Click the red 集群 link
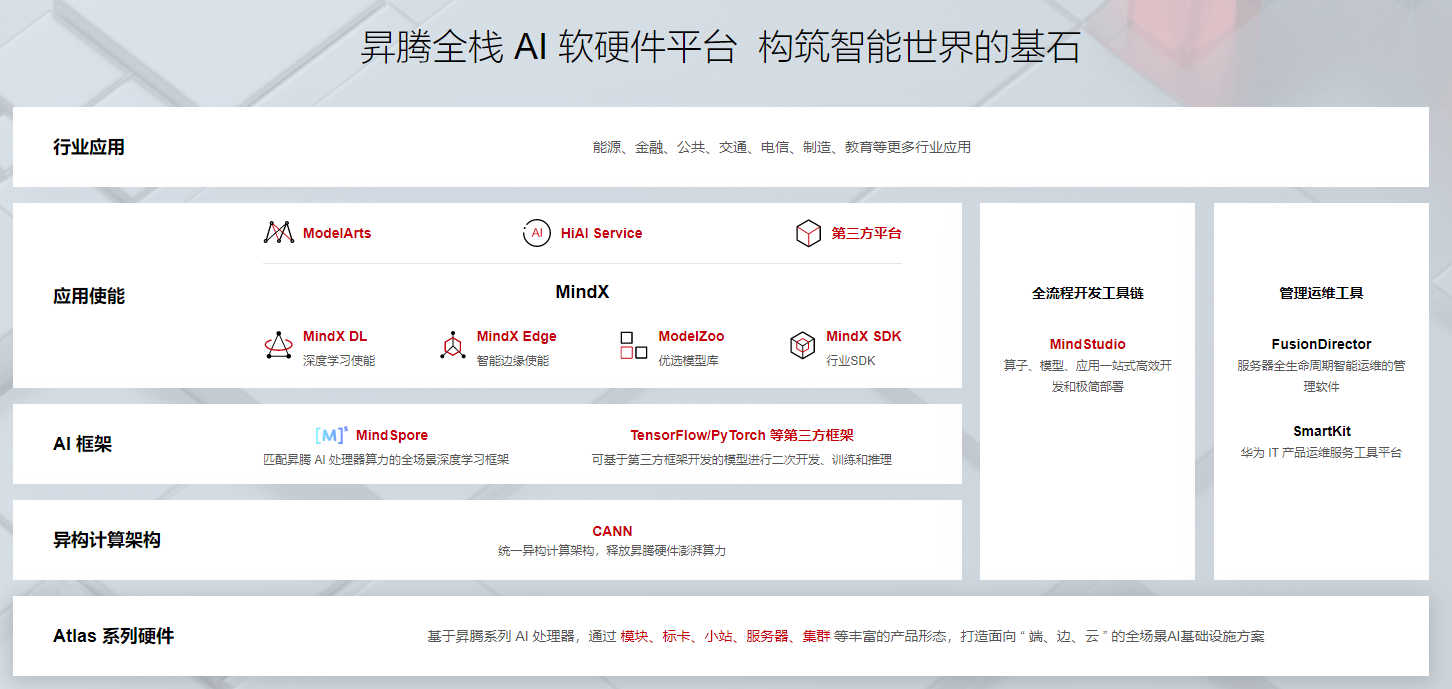1452x689 pixels. click(x=816, y=636)
